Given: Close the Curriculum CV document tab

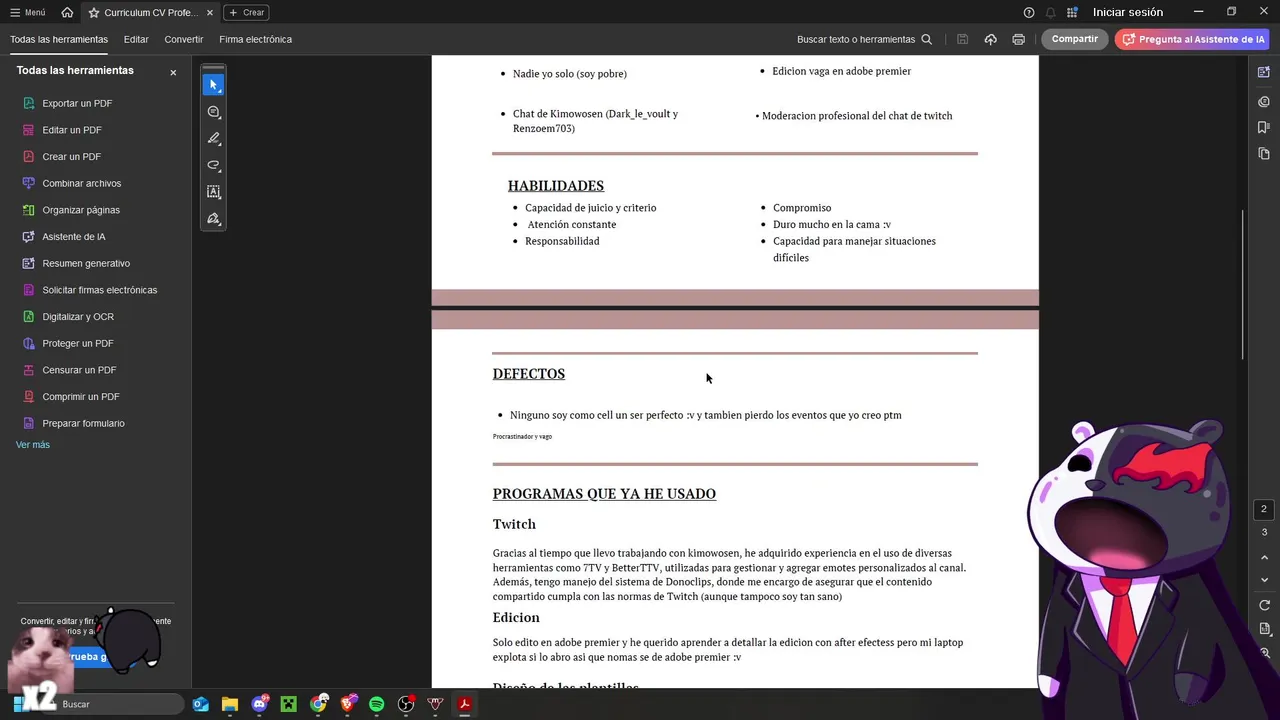Looking at the screenshot, I should [210, 13].
